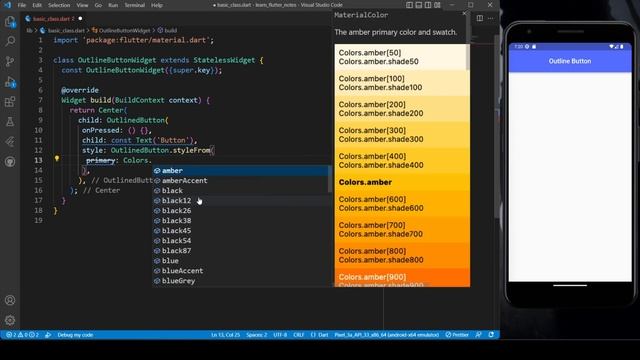640x360 pixels.
Task: Toggle primary side bar layout icon
Action: click(409, 5)
